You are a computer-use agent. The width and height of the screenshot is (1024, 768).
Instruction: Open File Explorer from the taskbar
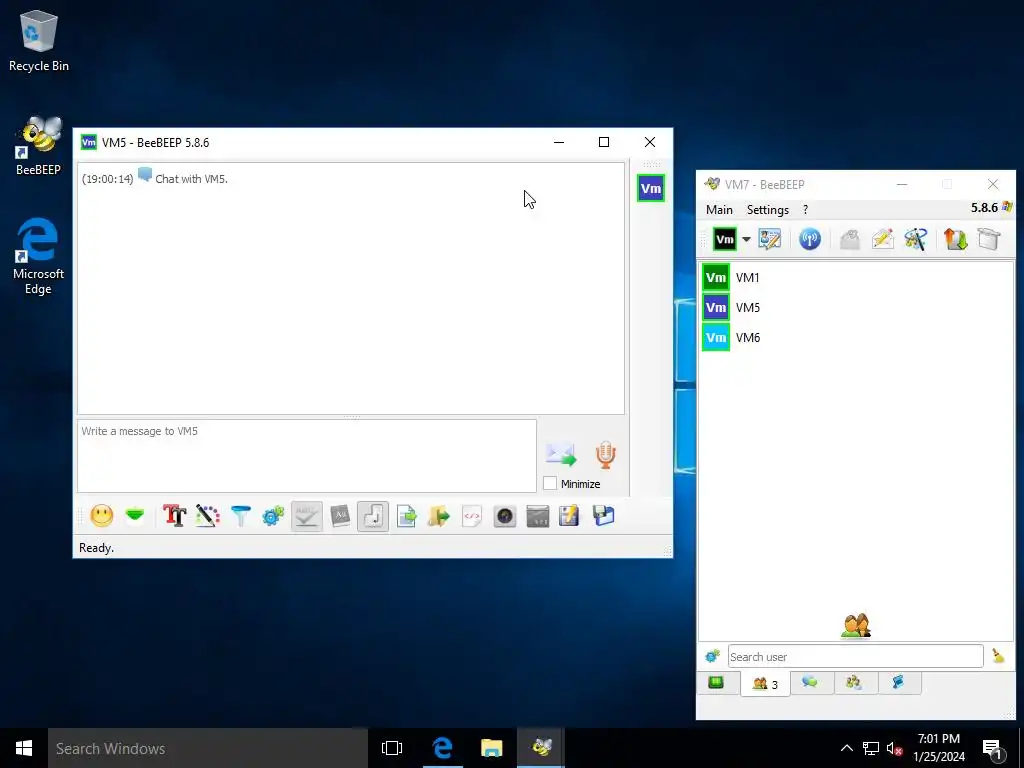492,748
